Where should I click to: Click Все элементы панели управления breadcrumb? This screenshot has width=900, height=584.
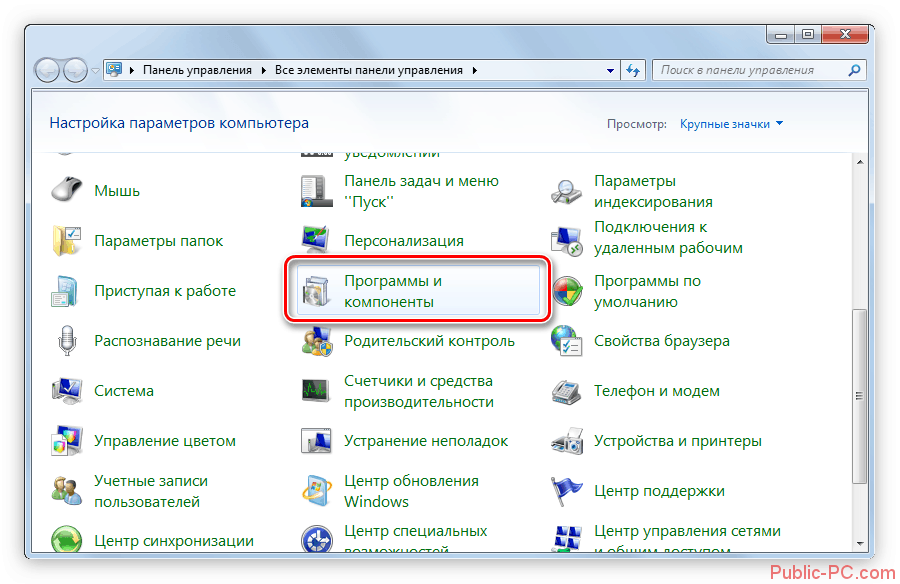[369, 71]
